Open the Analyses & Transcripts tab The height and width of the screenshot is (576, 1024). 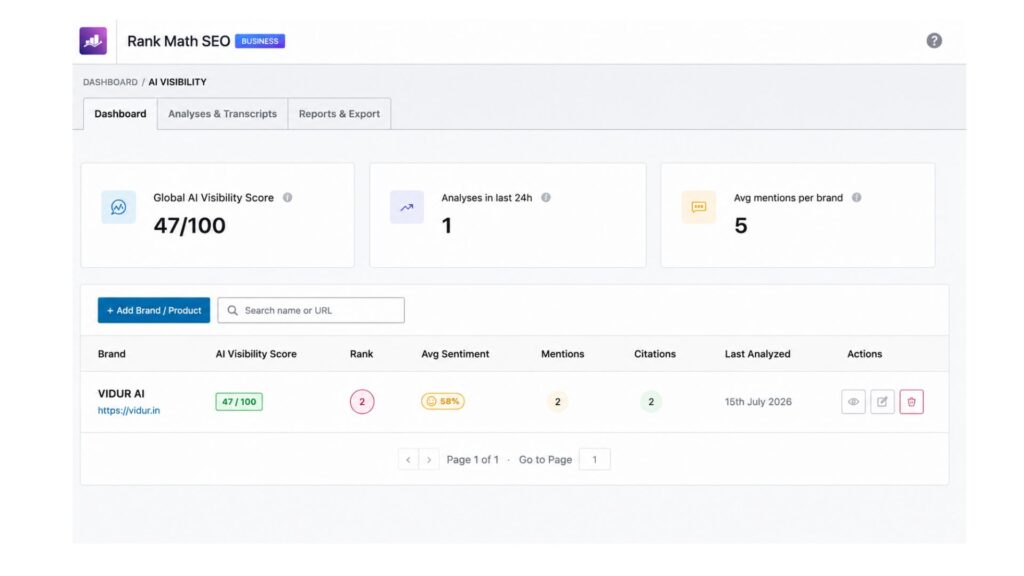(x=223, y=114)
